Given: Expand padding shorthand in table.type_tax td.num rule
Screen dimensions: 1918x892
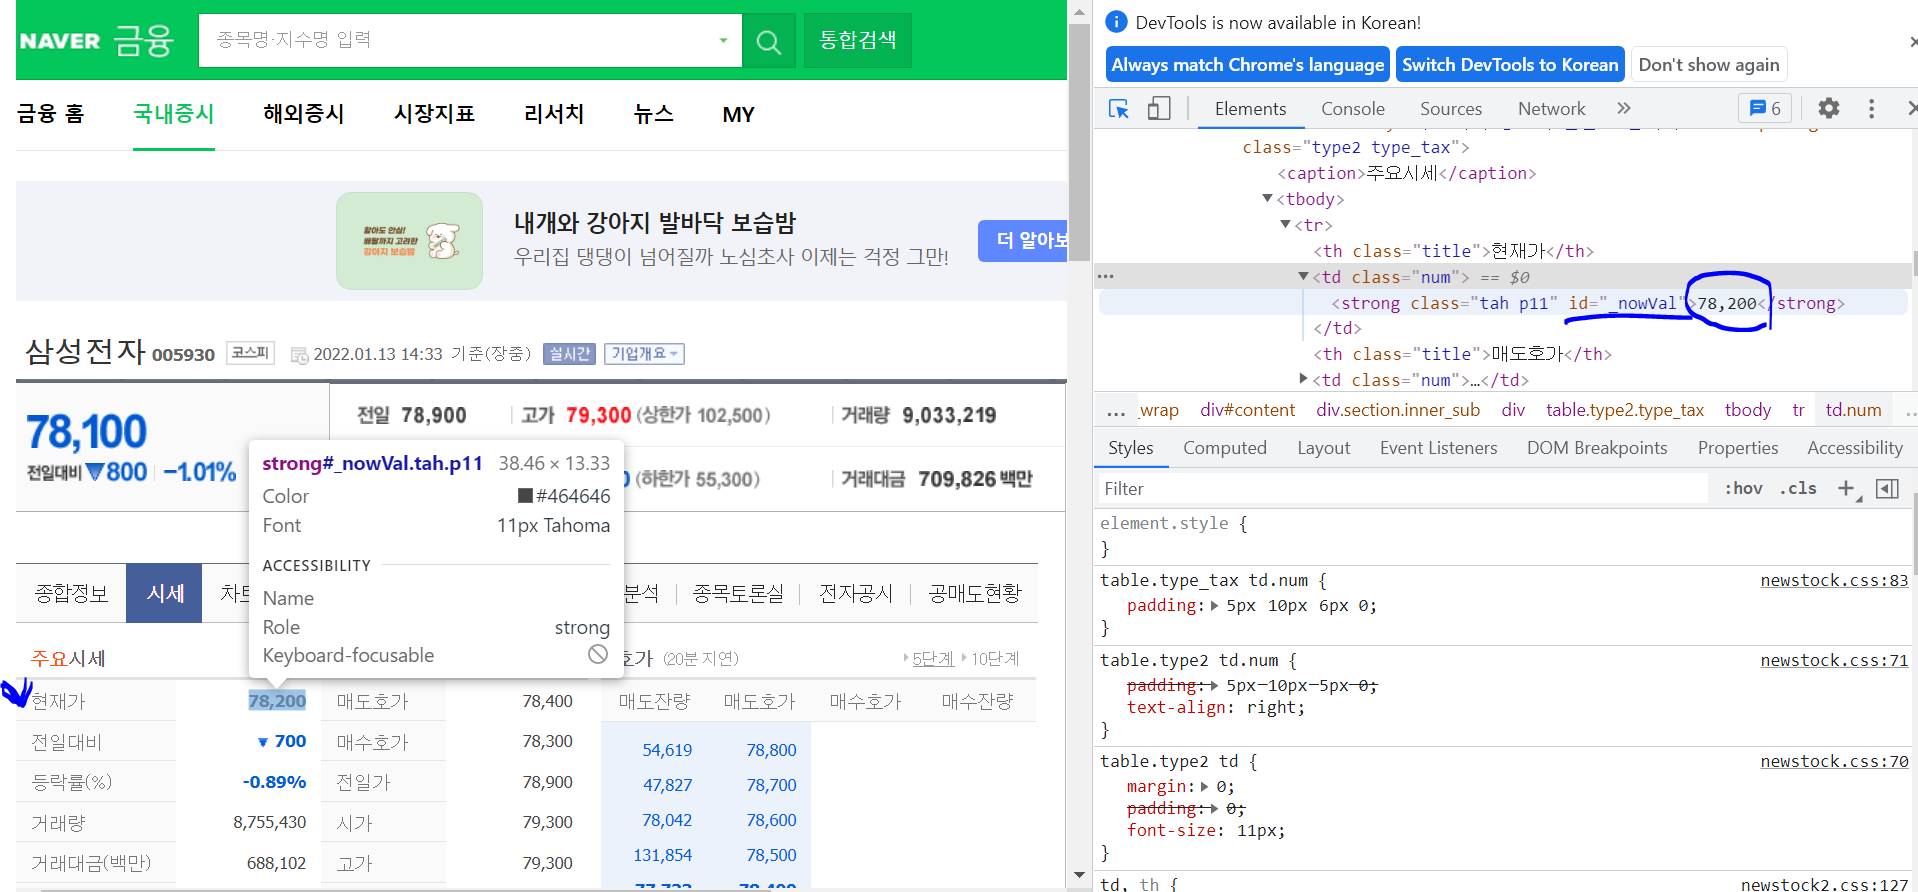Looking at the screenshot, I should 1214,605.
